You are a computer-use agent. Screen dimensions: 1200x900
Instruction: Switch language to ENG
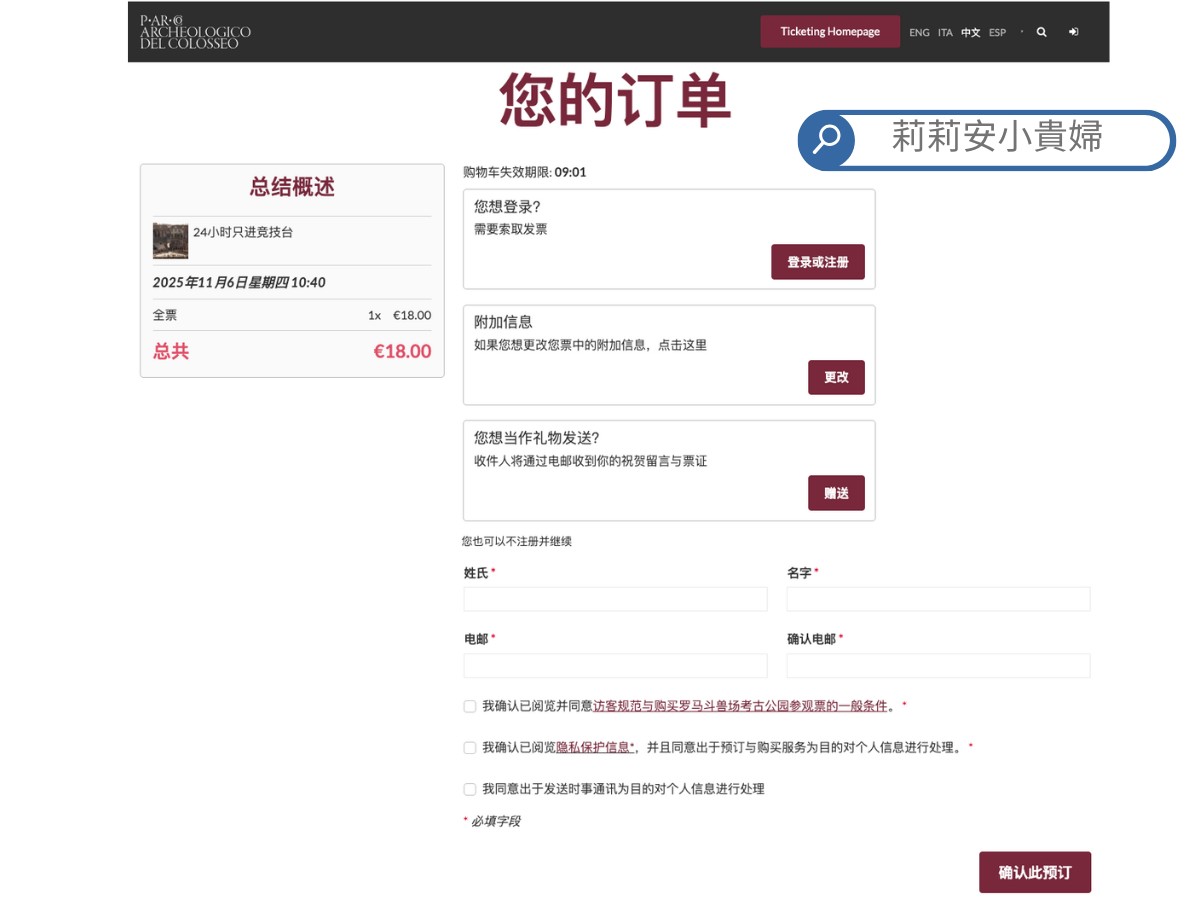pos(919,33)
